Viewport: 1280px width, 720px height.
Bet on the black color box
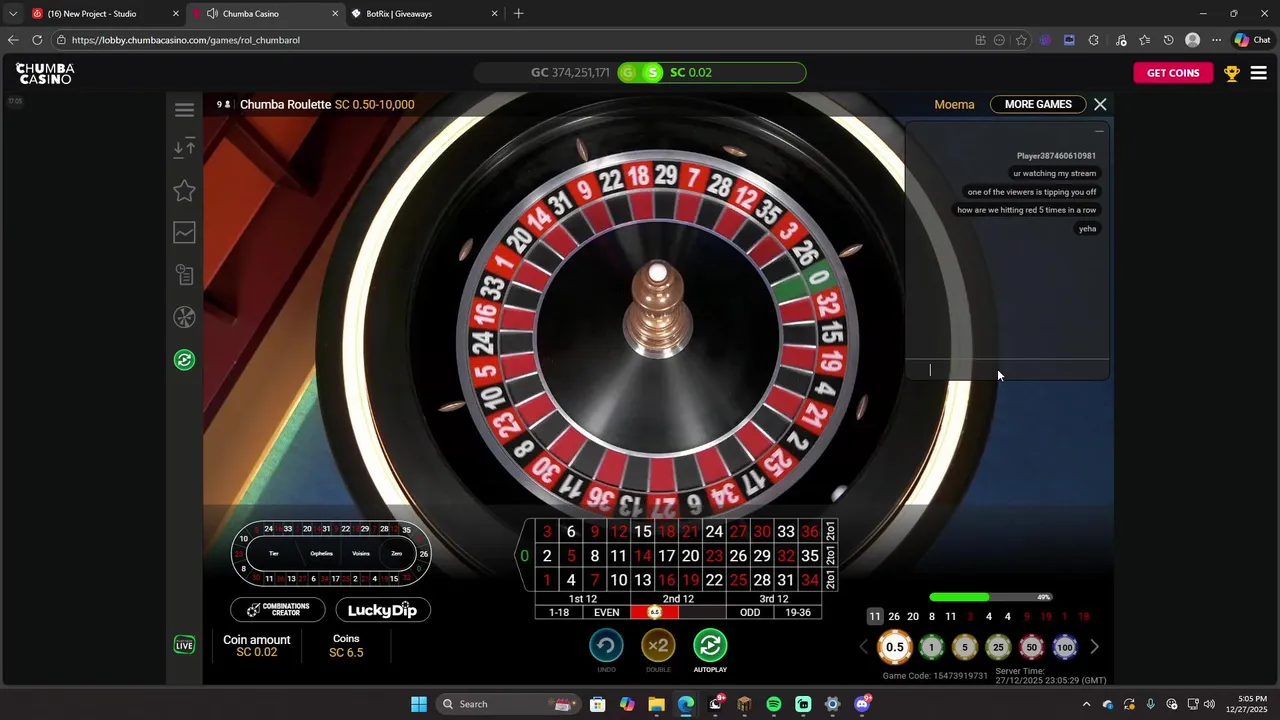702,612
